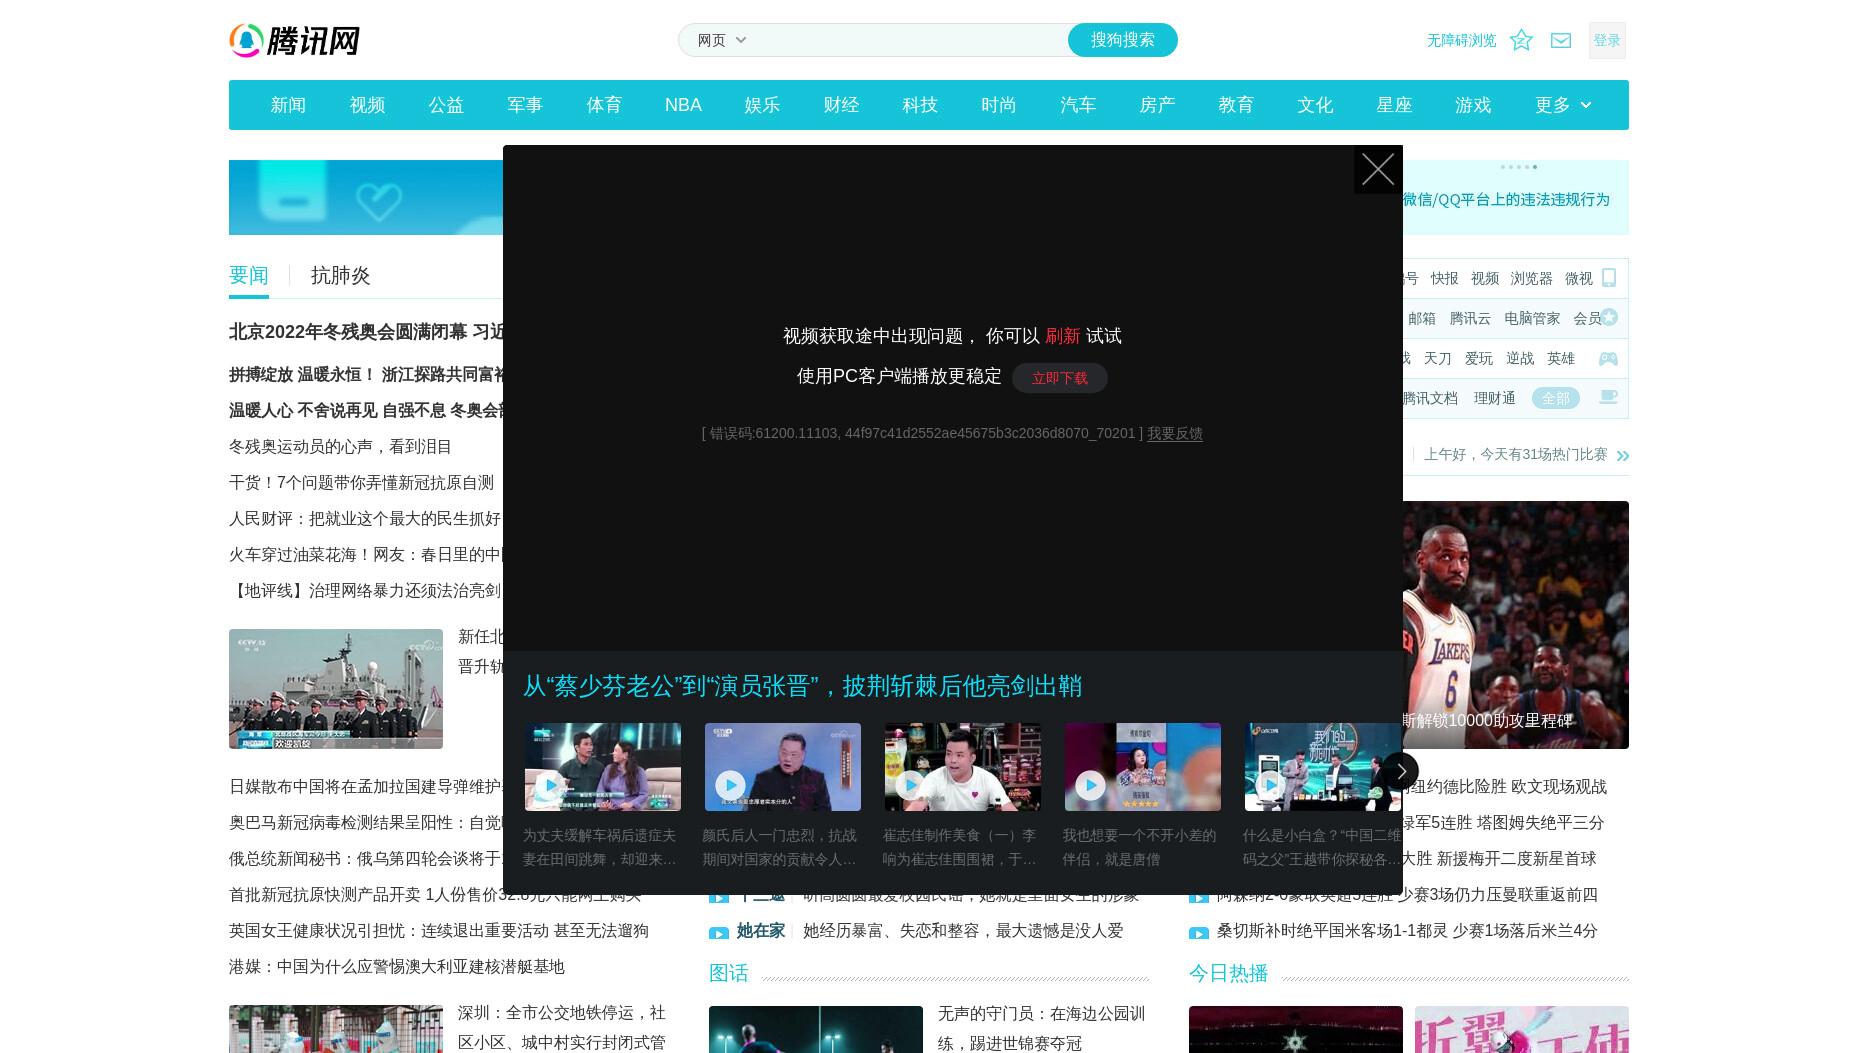Click the Tencent logo at top left
1858x1053 pixels.
294,41
